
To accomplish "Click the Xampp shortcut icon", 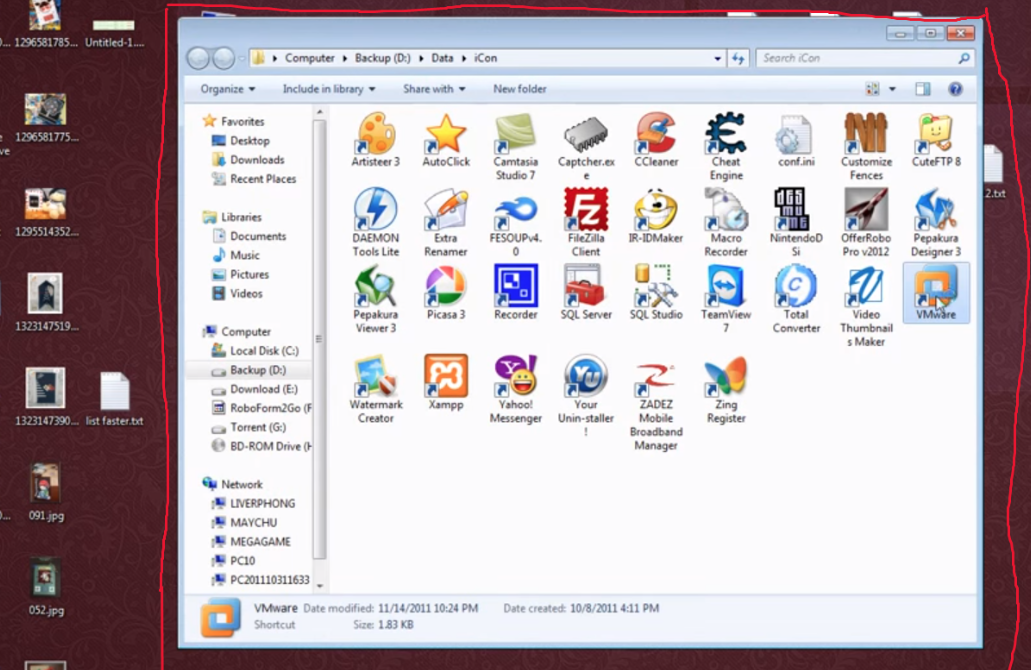I will [446, 377].
